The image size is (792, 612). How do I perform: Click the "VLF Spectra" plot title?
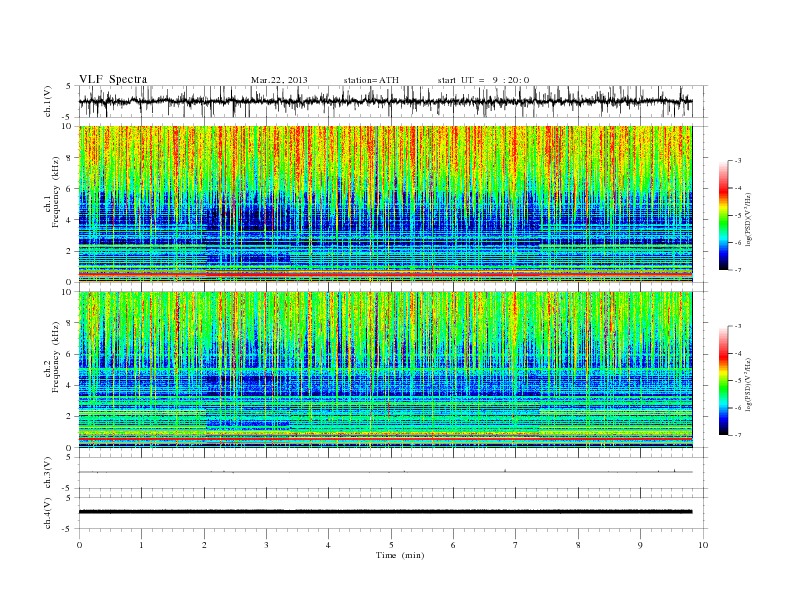click(x=113, y=79)
